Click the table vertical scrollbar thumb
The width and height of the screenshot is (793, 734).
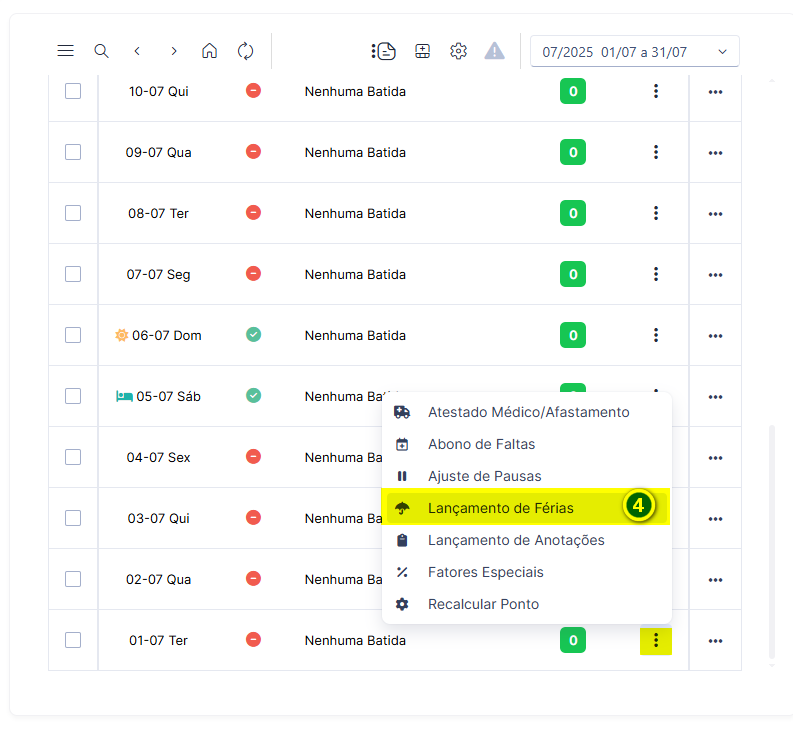[772, 541]
